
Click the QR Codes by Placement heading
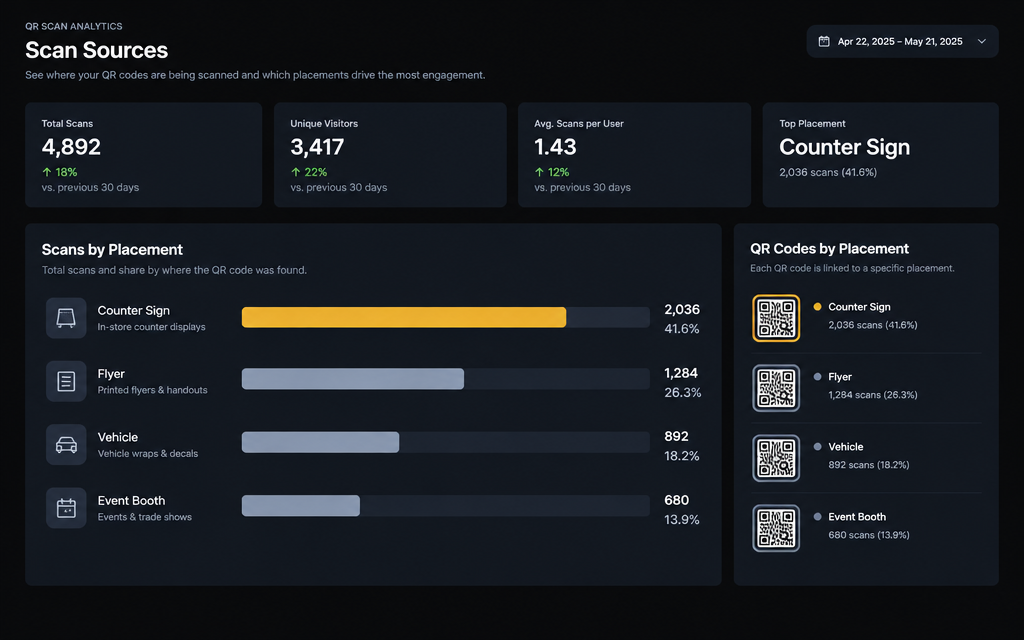829,249
